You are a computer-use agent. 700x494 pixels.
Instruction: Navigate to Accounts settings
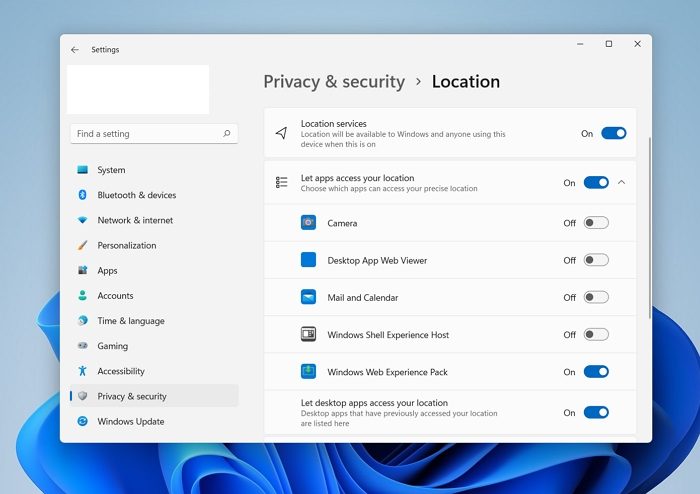tap(154, 295)
